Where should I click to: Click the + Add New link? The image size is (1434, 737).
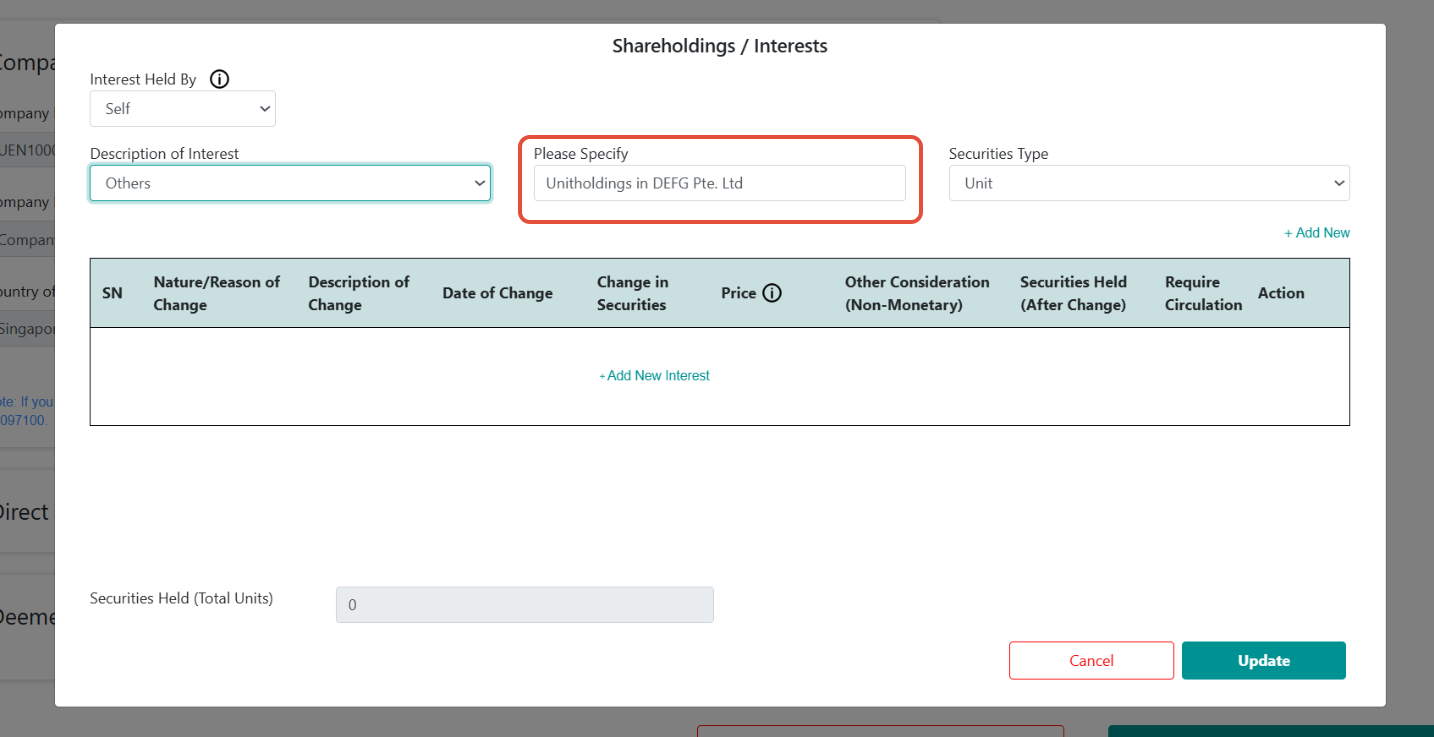(x=1316, y=233)
